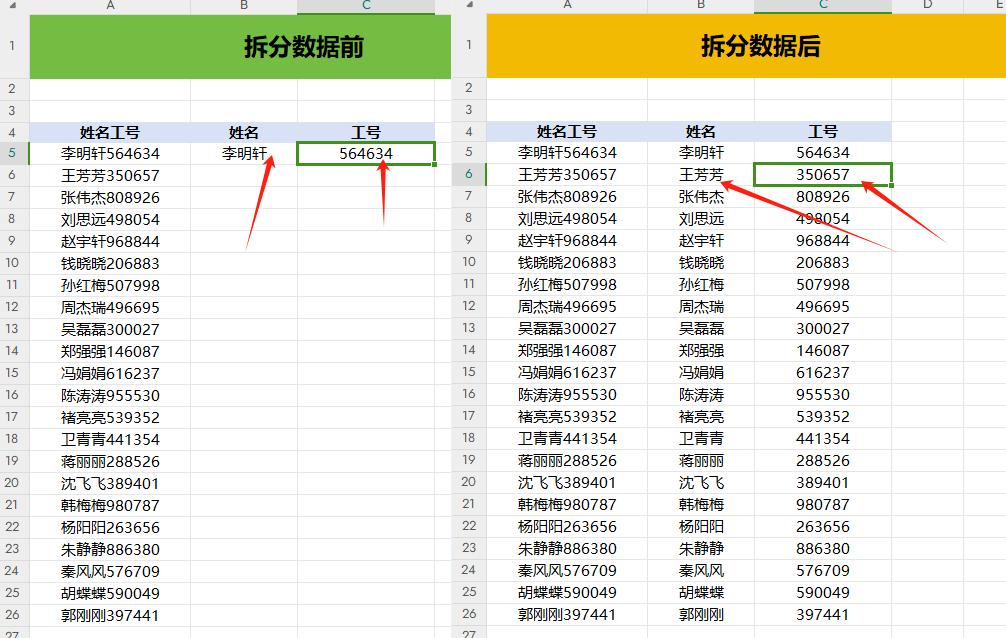Select the 工号 header cell in the 拆分数据后 sheet

click(823, 132)
